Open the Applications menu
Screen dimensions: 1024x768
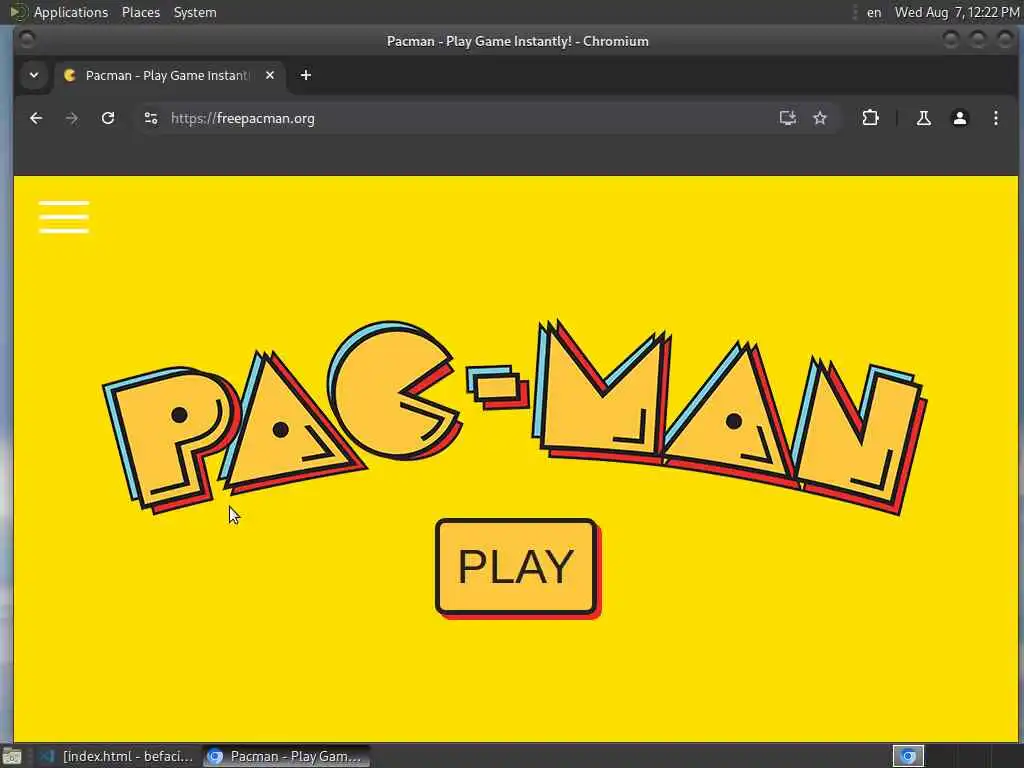pyautogui.click(x=71, y=12)
